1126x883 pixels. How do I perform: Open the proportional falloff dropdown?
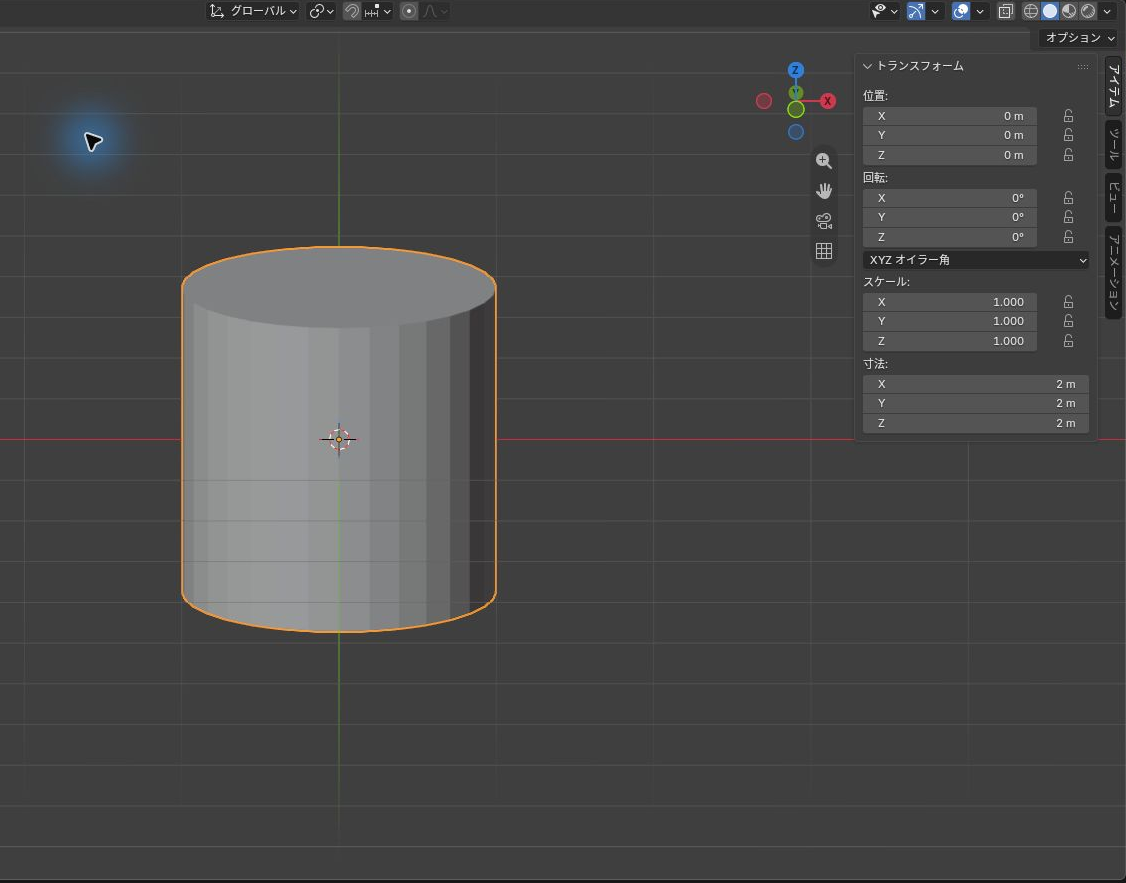coord(435,11)
